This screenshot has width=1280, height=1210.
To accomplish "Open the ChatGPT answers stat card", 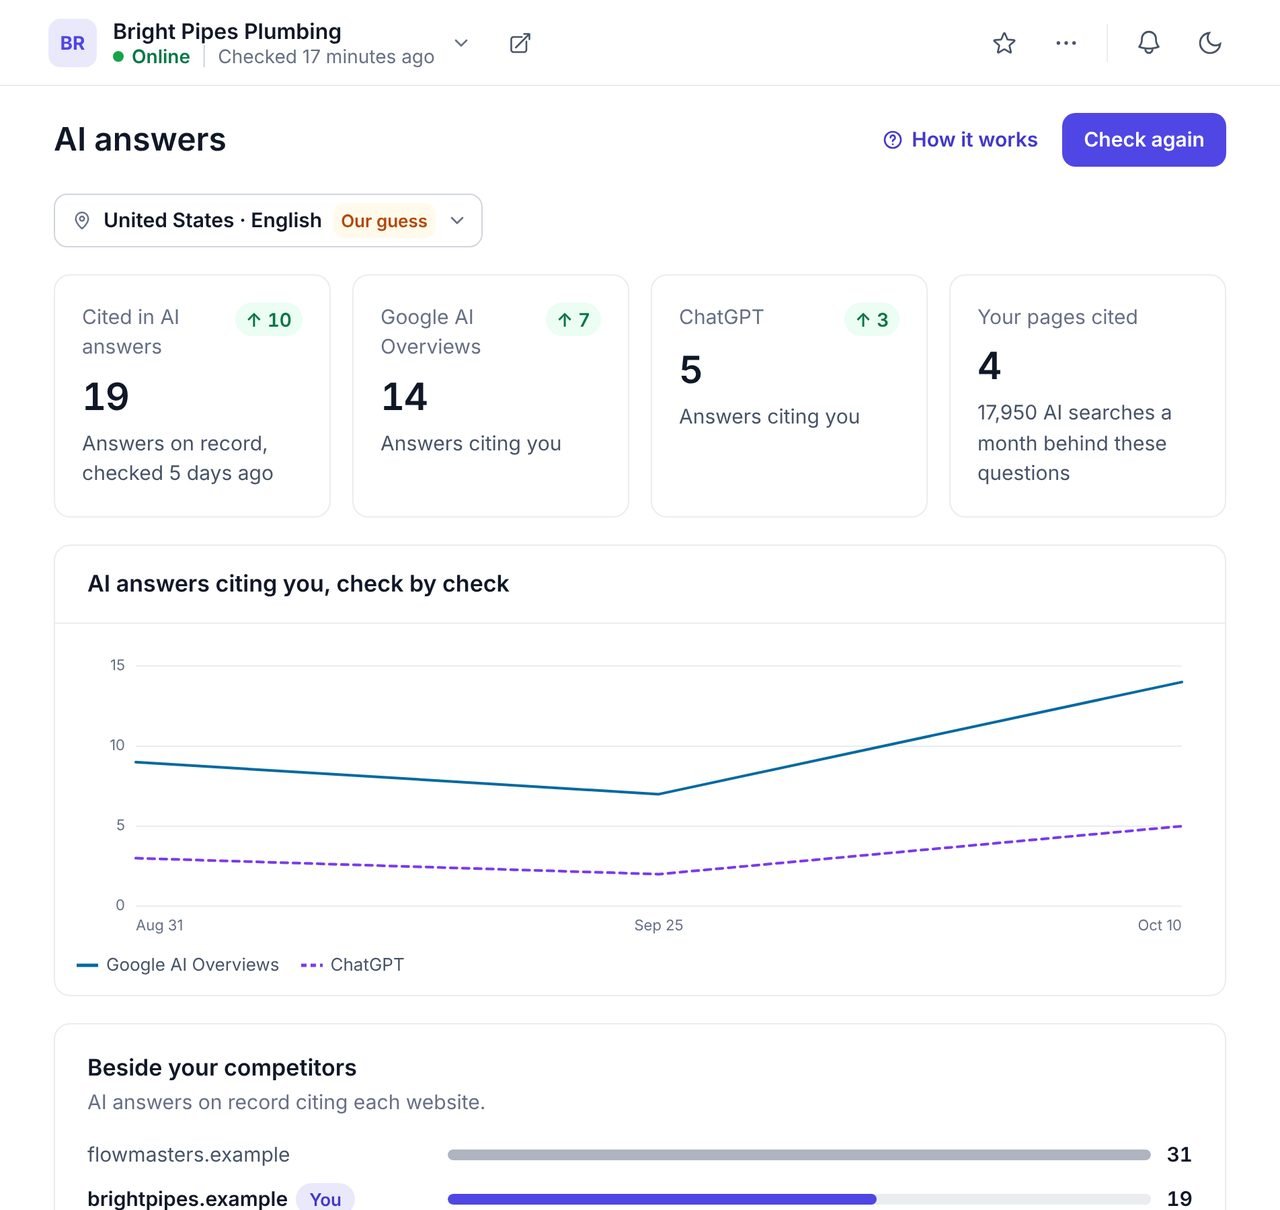I will click(x=789, y=396).
